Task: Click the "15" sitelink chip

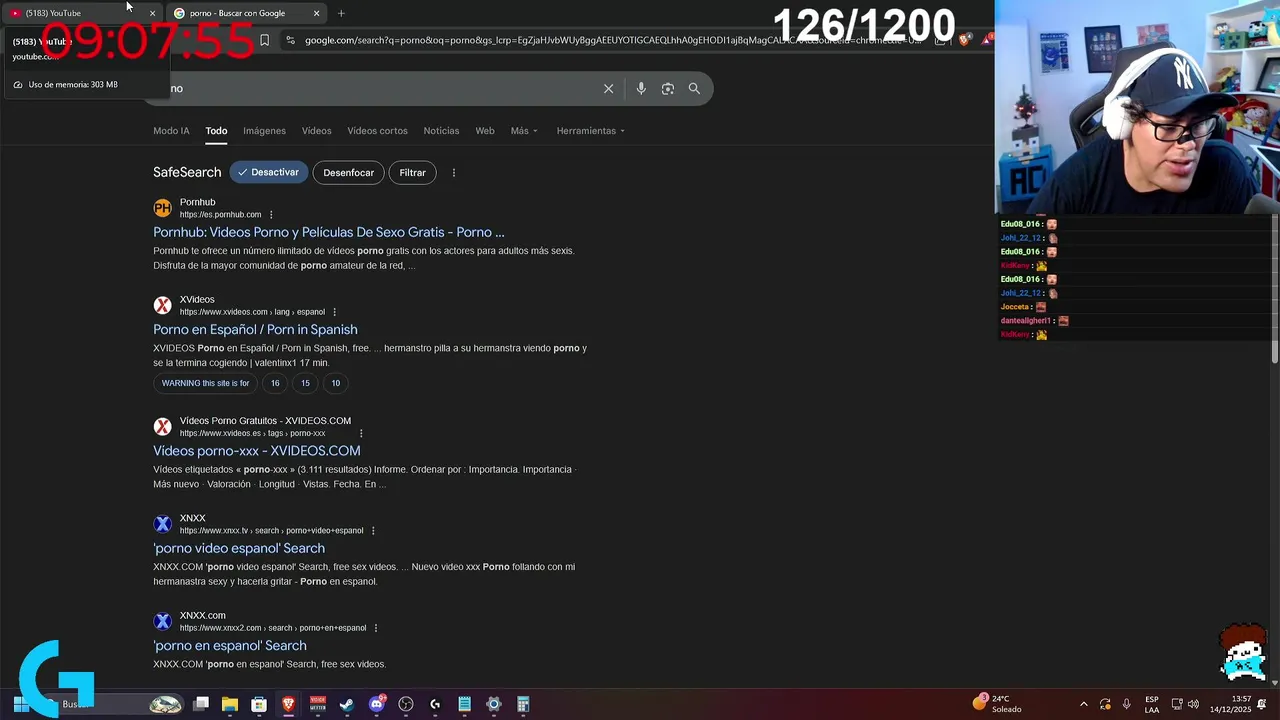Action: [x=305, y=383]
